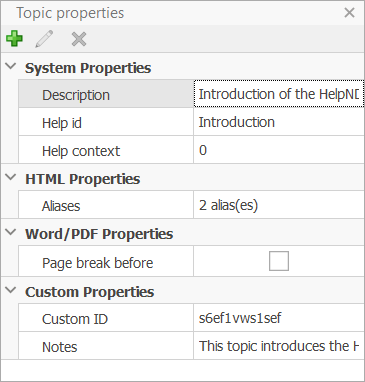Collapse the System Properties section

click(x=11, y=66)
